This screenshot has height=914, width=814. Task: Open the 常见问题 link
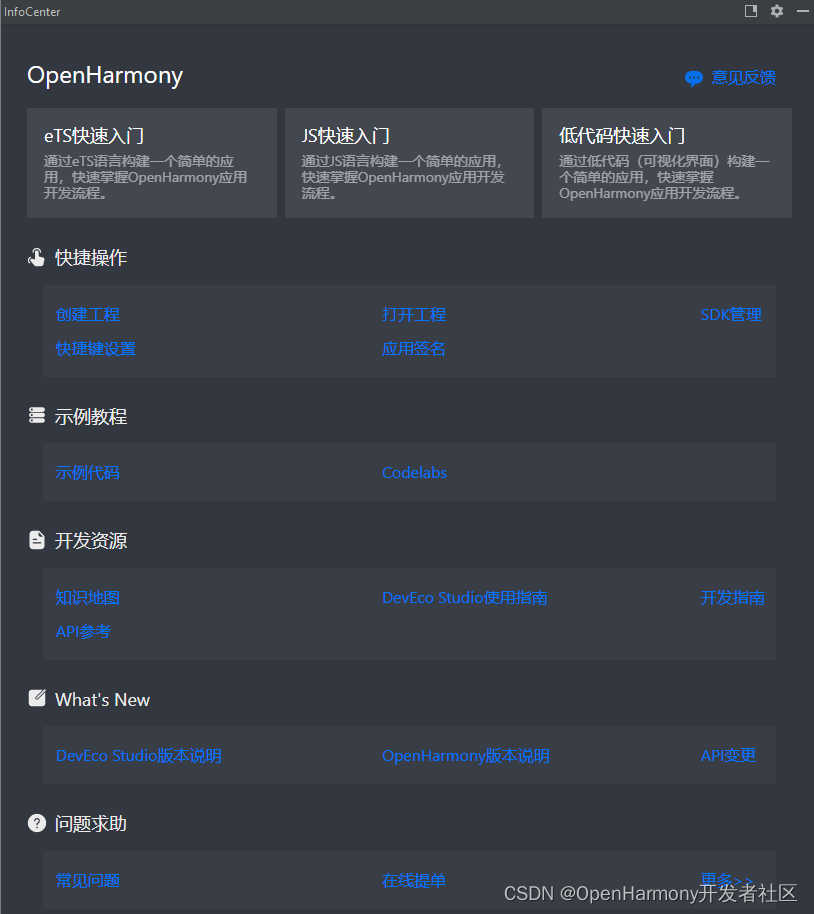[x=87, y=881]
